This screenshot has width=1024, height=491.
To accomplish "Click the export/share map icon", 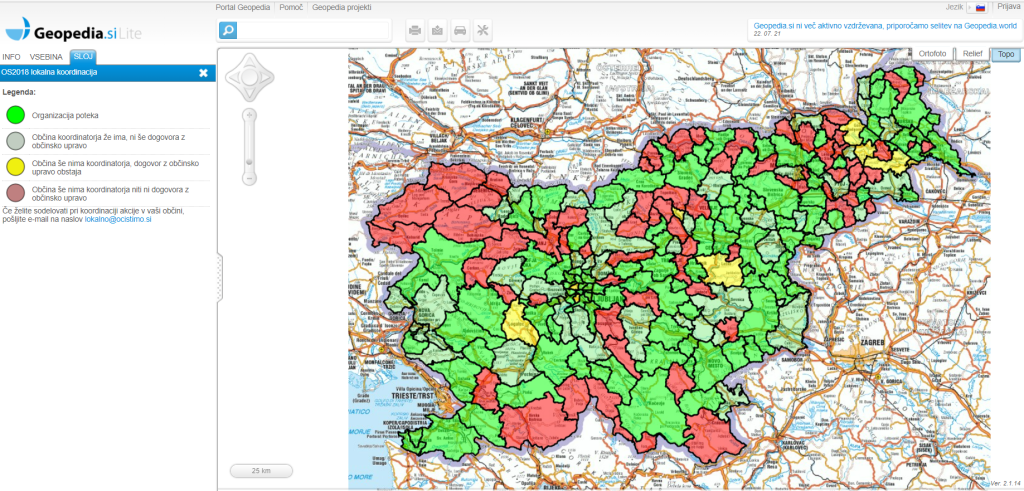I will pyautogui.click(x=438, y=31).
